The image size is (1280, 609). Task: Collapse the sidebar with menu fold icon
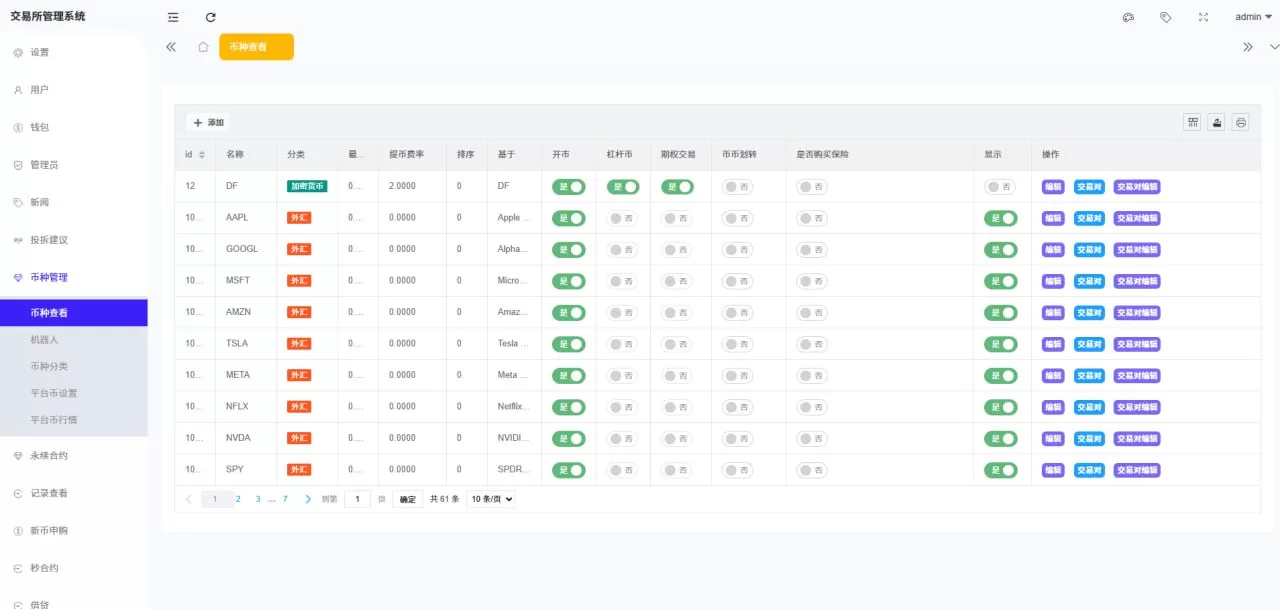173,17
